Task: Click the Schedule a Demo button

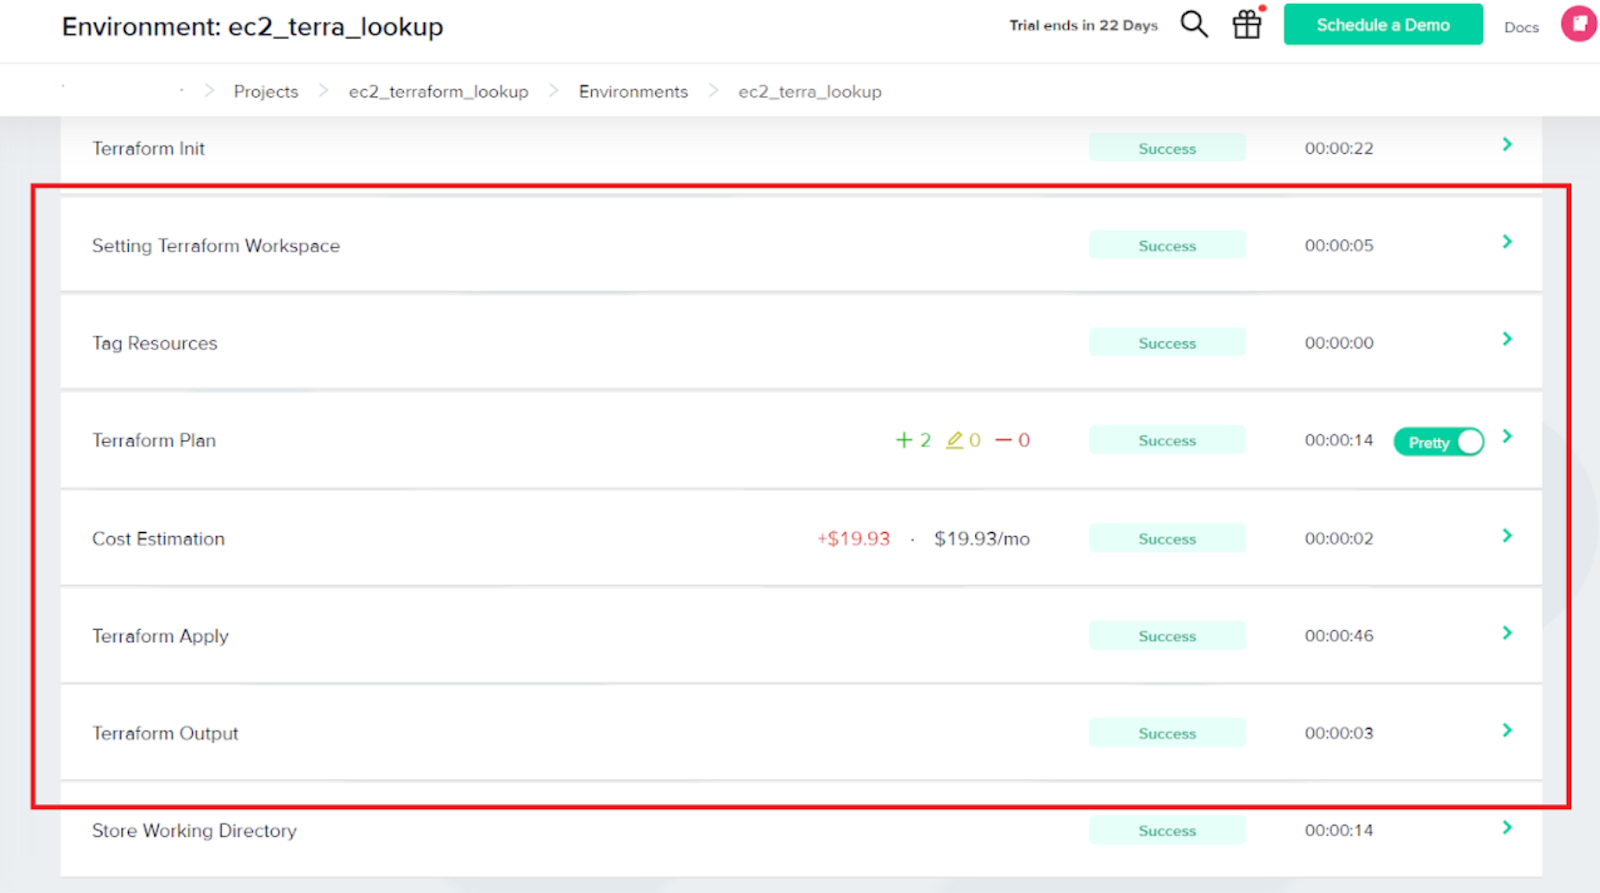Action: [1383, 25]
